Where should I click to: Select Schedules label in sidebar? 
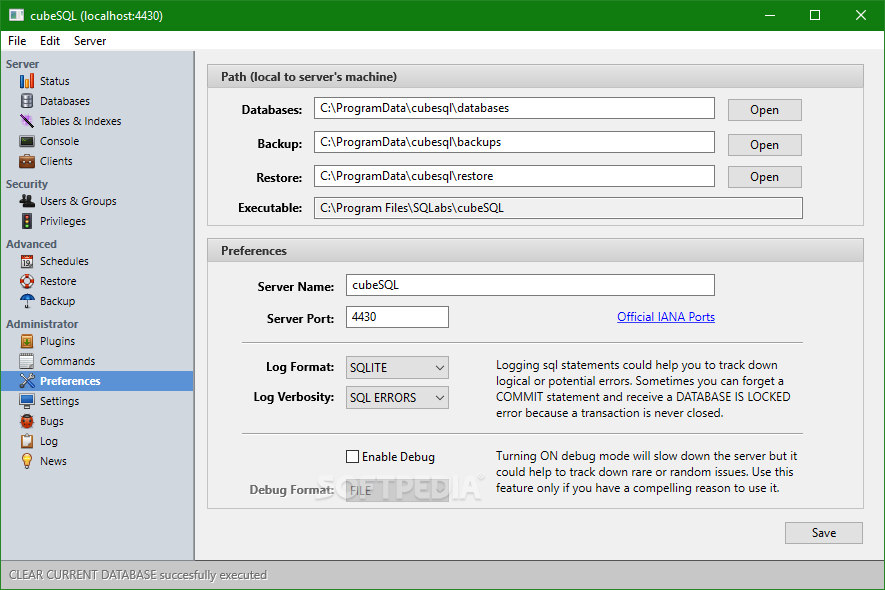coord(64,261)
